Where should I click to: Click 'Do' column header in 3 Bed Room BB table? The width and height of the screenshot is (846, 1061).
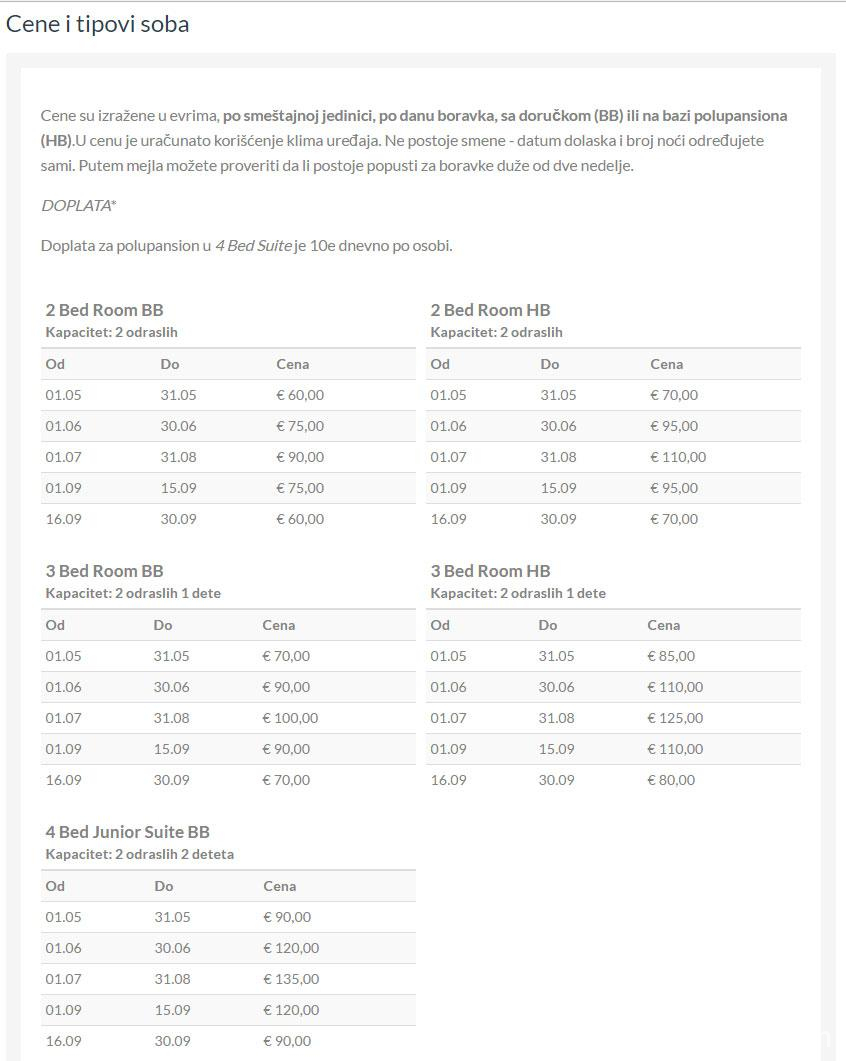coord(163,625)
